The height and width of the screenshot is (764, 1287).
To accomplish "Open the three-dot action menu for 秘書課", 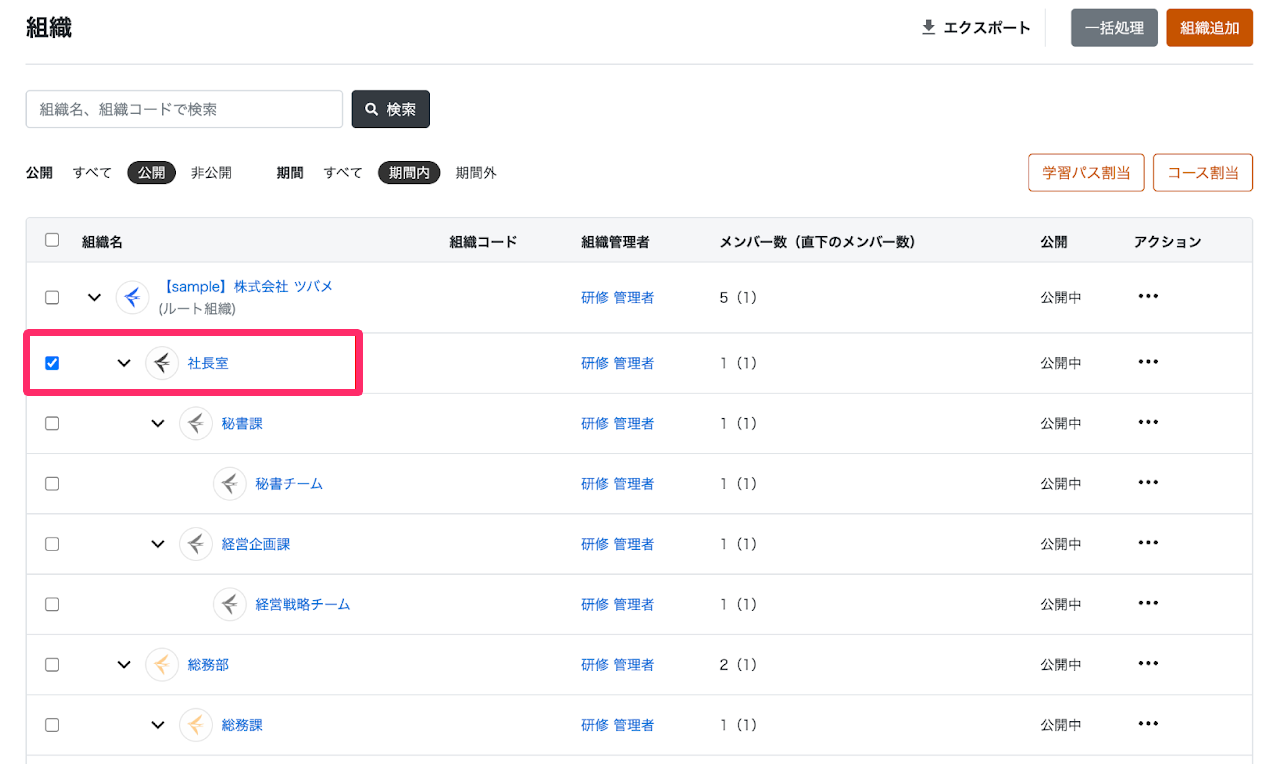I will [1148, 422].
